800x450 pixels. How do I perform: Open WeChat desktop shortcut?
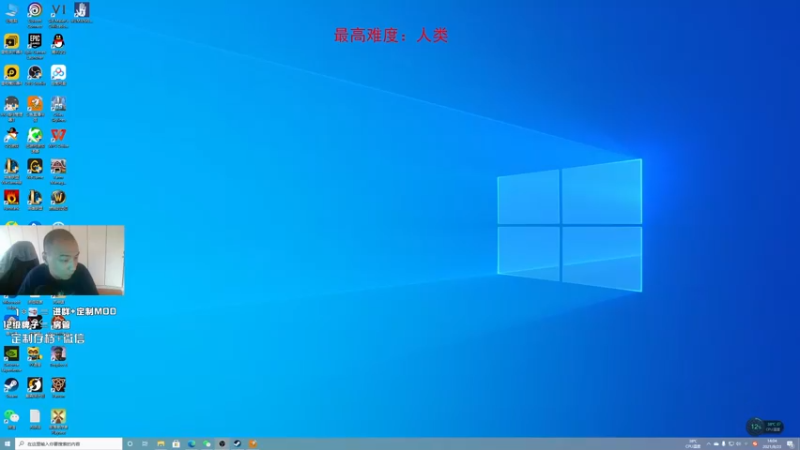11,418
